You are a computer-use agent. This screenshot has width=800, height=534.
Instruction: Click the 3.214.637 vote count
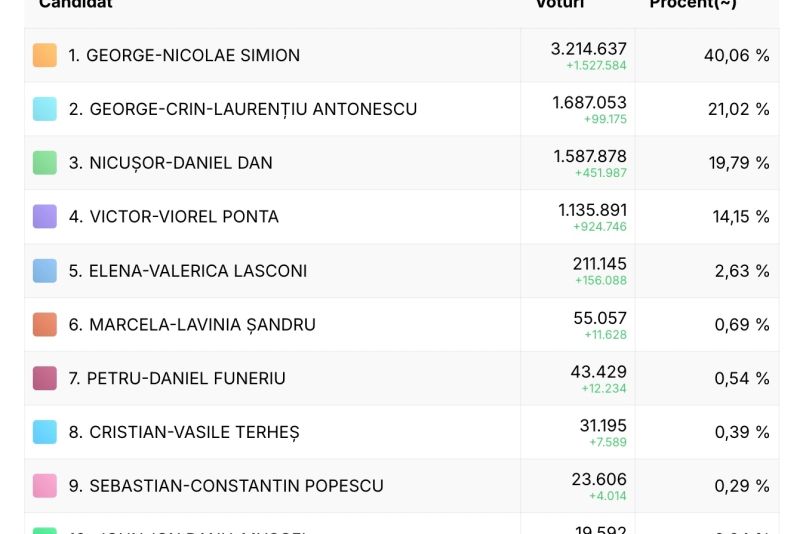(x=588, y=48)
